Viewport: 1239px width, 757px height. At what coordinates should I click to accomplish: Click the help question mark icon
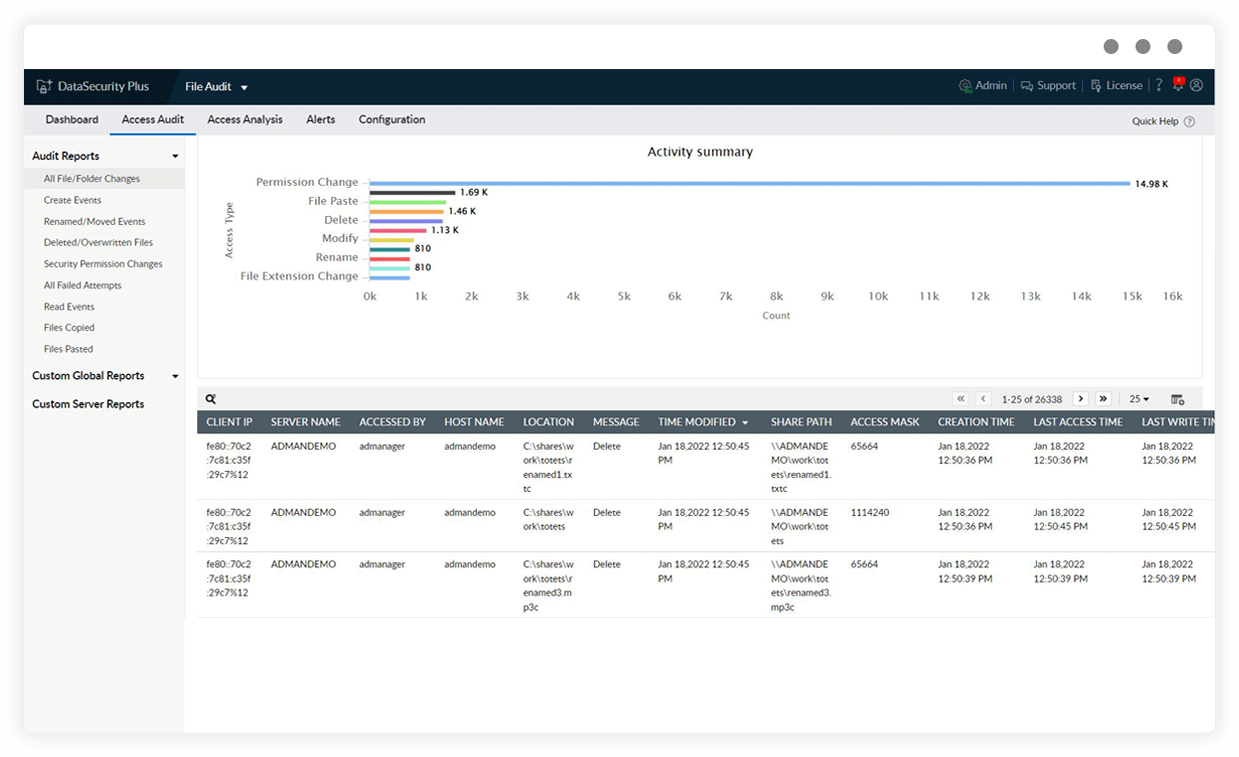click(1158, 86)
